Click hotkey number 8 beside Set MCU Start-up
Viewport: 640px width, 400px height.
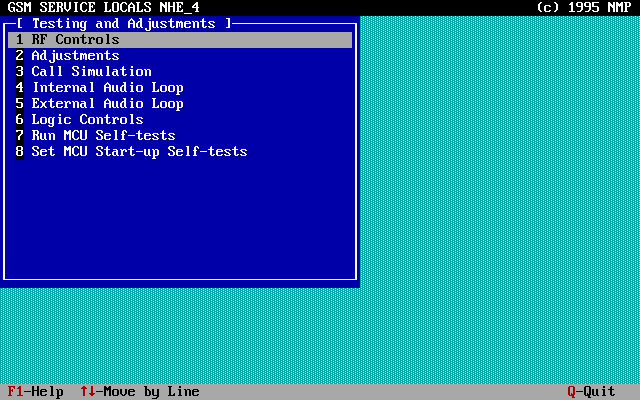[x=19, y=152]
